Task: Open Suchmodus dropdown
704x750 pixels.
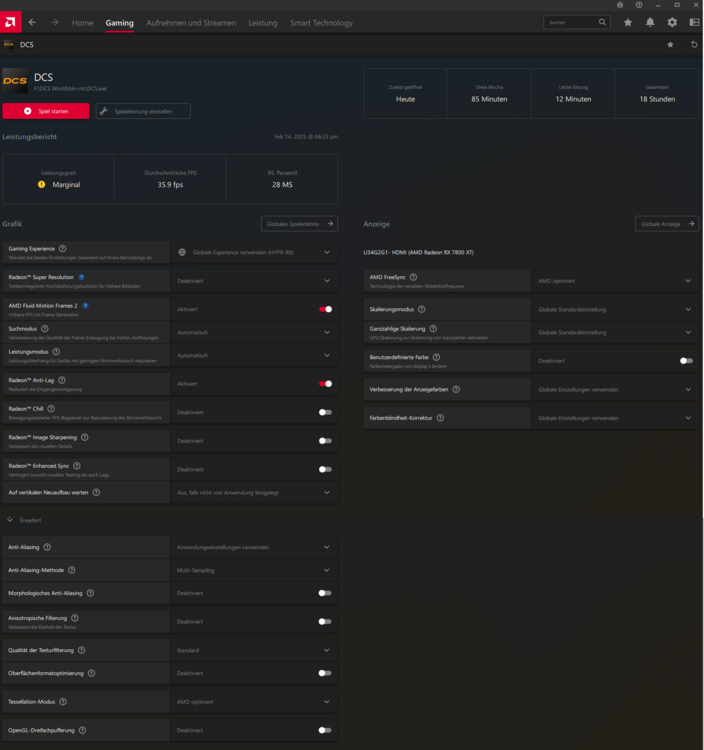Action: (254, 332)
